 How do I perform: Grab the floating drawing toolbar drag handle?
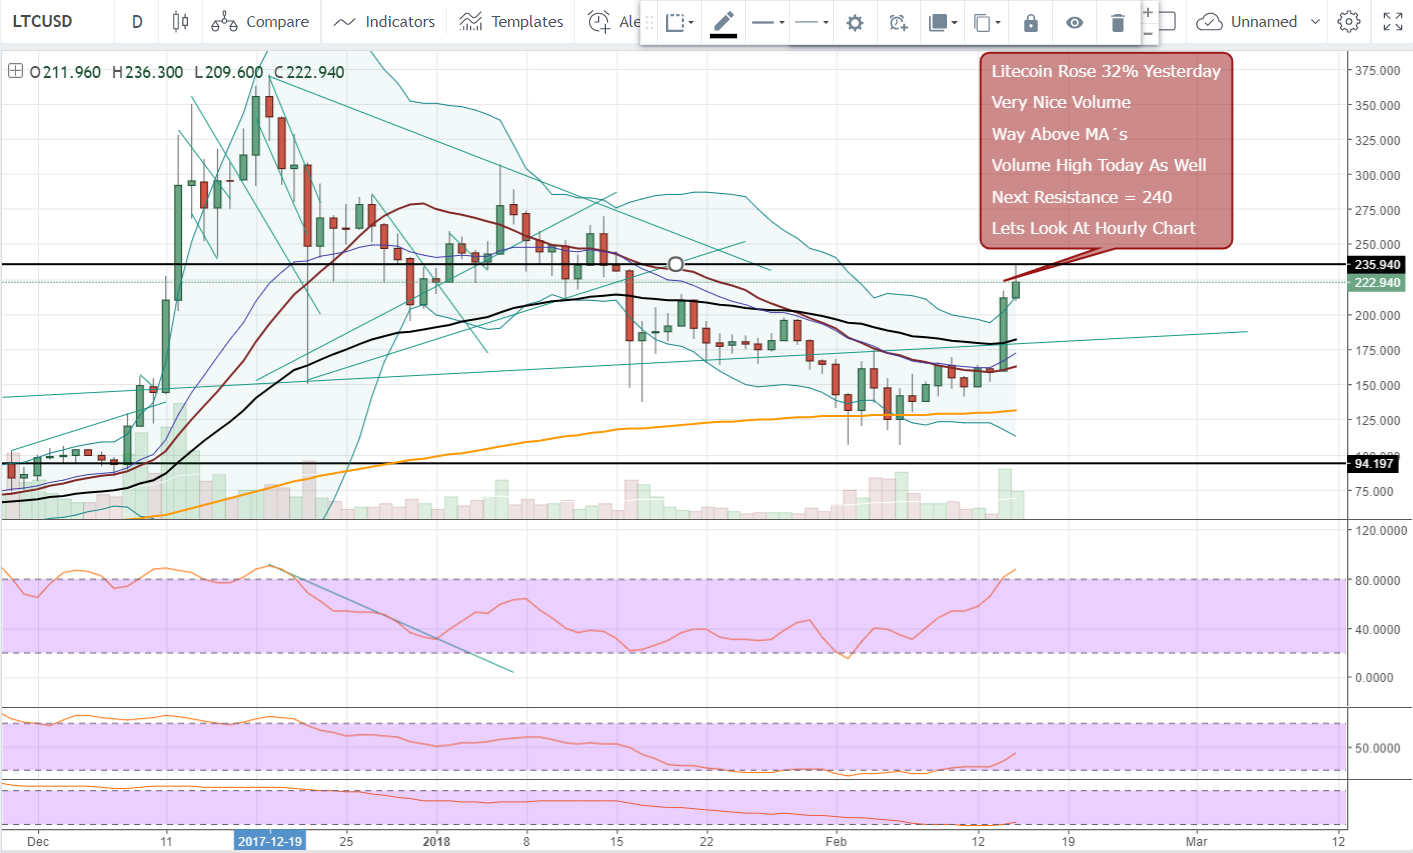(651, 22)
